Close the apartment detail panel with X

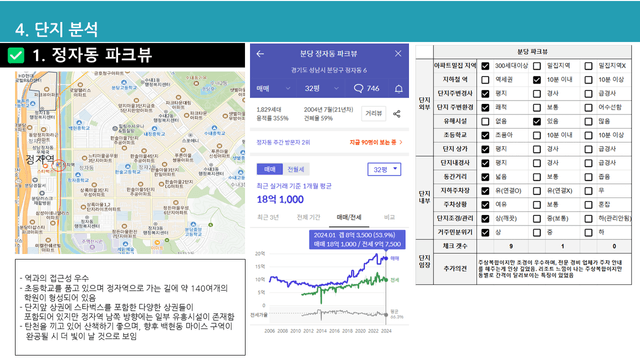[398, 53]
